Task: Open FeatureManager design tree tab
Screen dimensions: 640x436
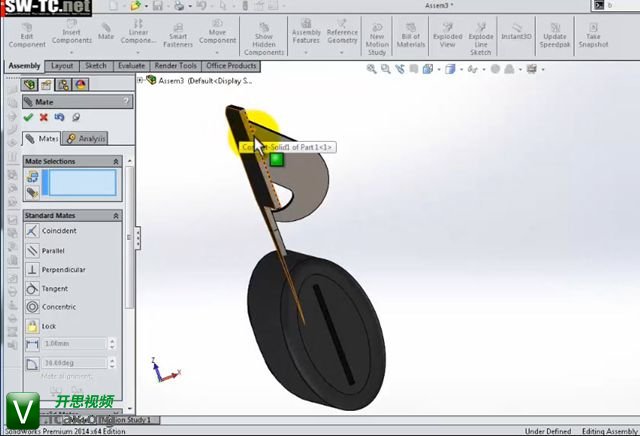Action: (29, 85)
